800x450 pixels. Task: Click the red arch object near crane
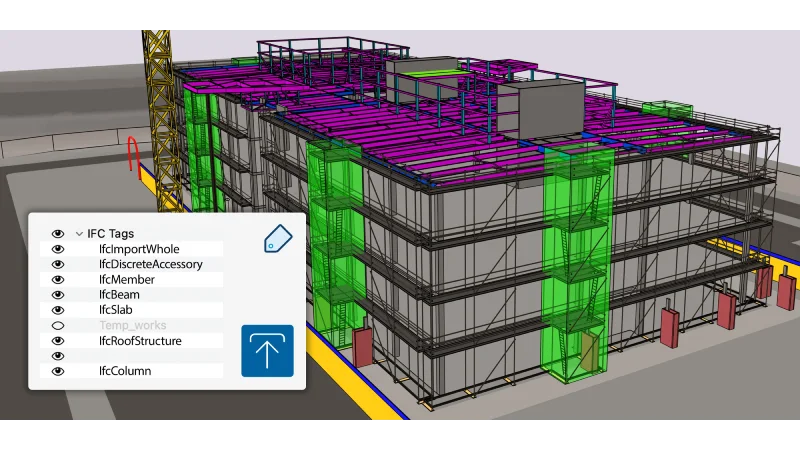133,158
